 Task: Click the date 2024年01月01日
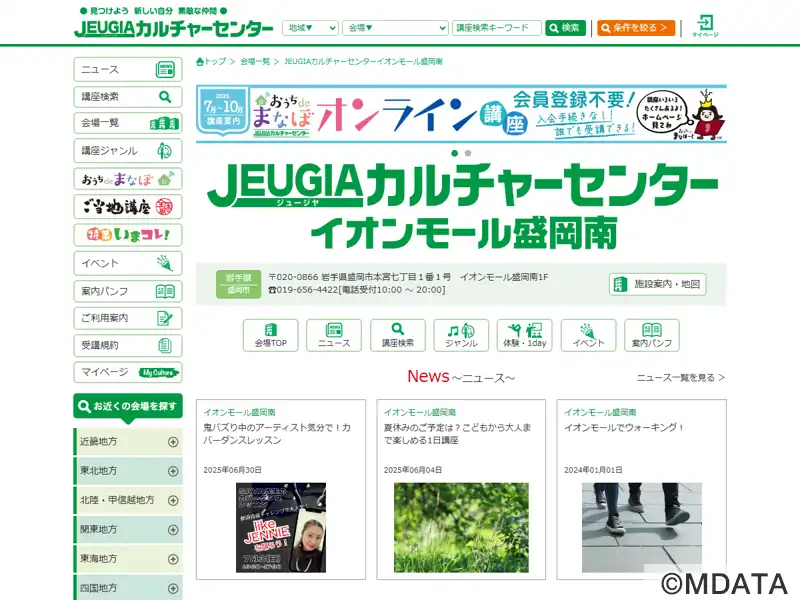(593, 470)
